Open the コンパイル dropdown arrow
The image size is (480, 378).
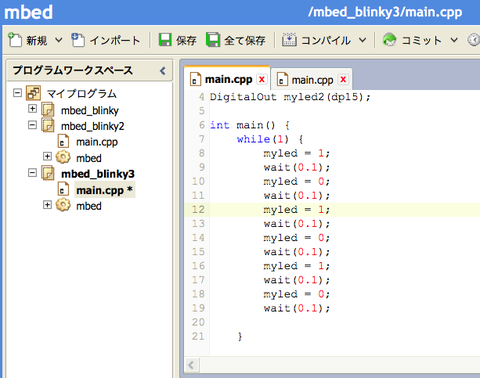(362, 40)
